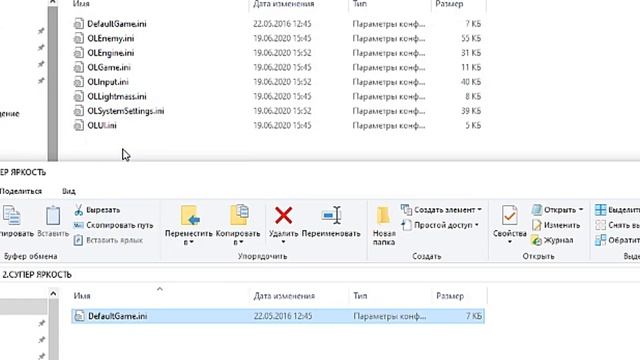The width and height of the screenshot is (640, 360).
Task: Click Invert selection (Обратить) icon
Action: pos(600,240)
